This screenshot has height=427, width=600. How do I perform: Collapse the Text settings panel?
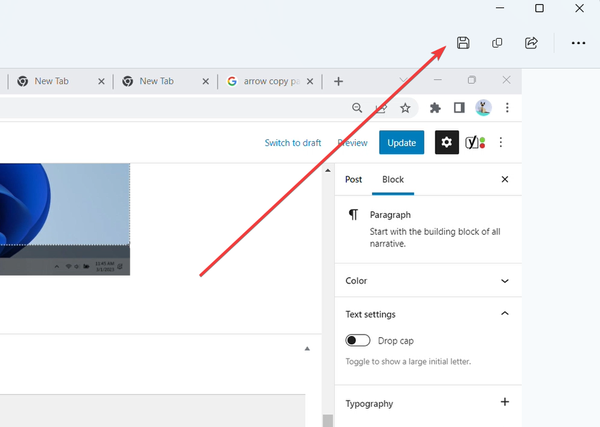(428, 314)
